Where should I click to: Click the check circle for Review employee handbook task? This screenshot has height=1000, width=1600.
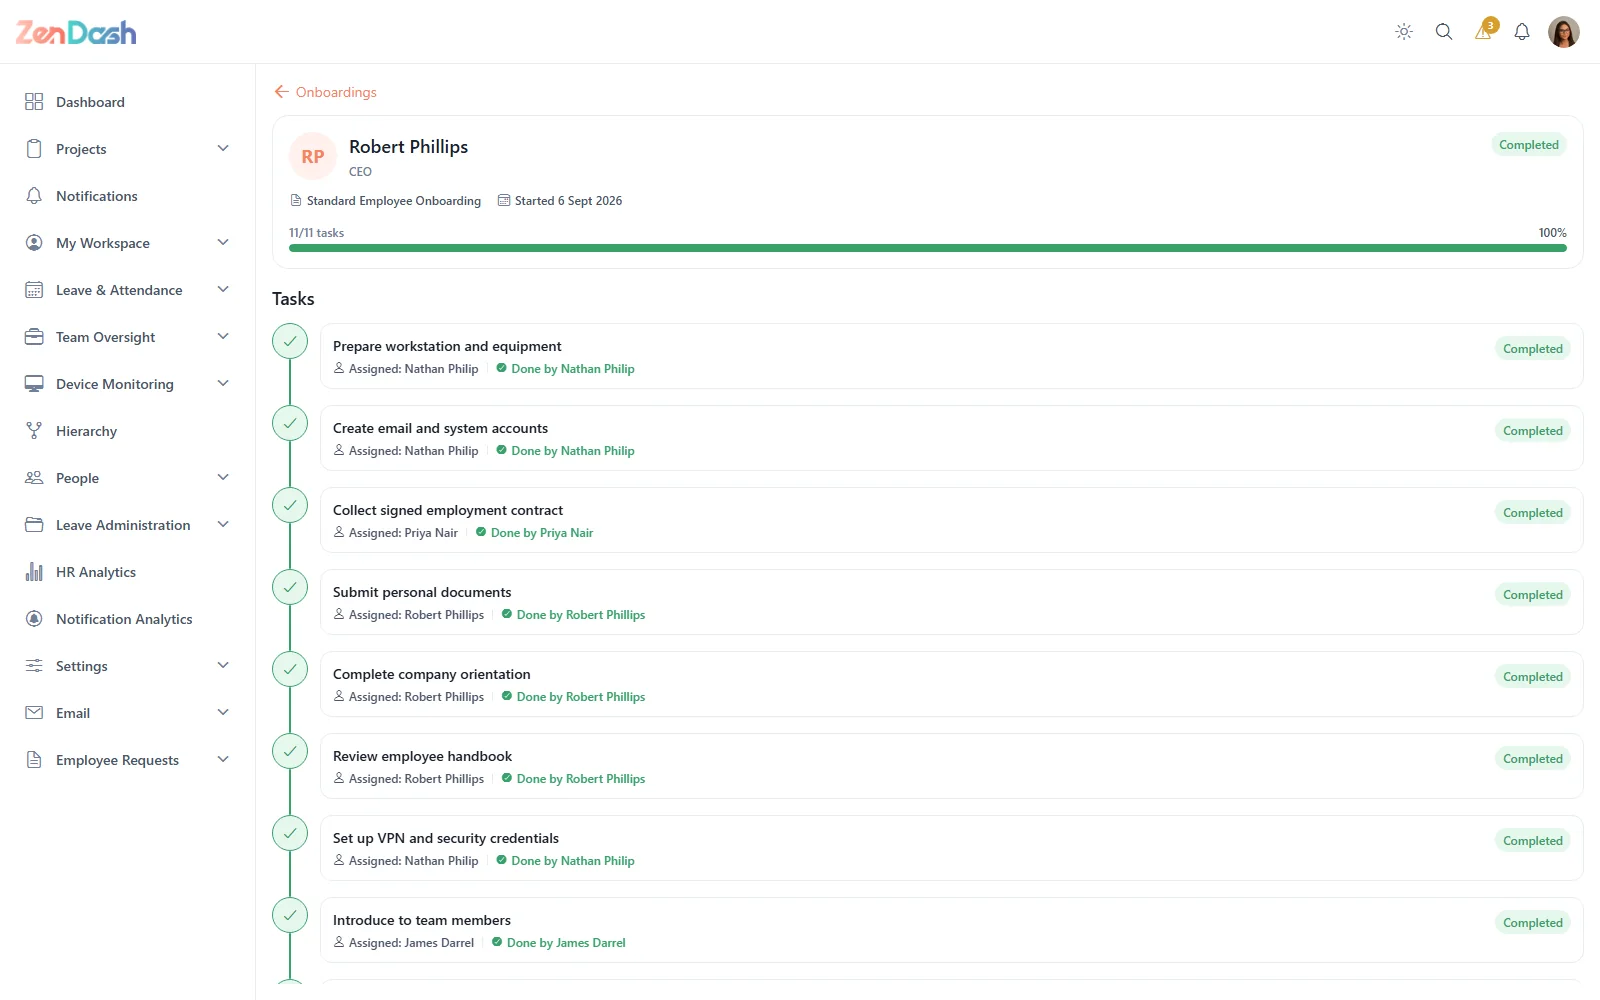(x=290, y=751)
